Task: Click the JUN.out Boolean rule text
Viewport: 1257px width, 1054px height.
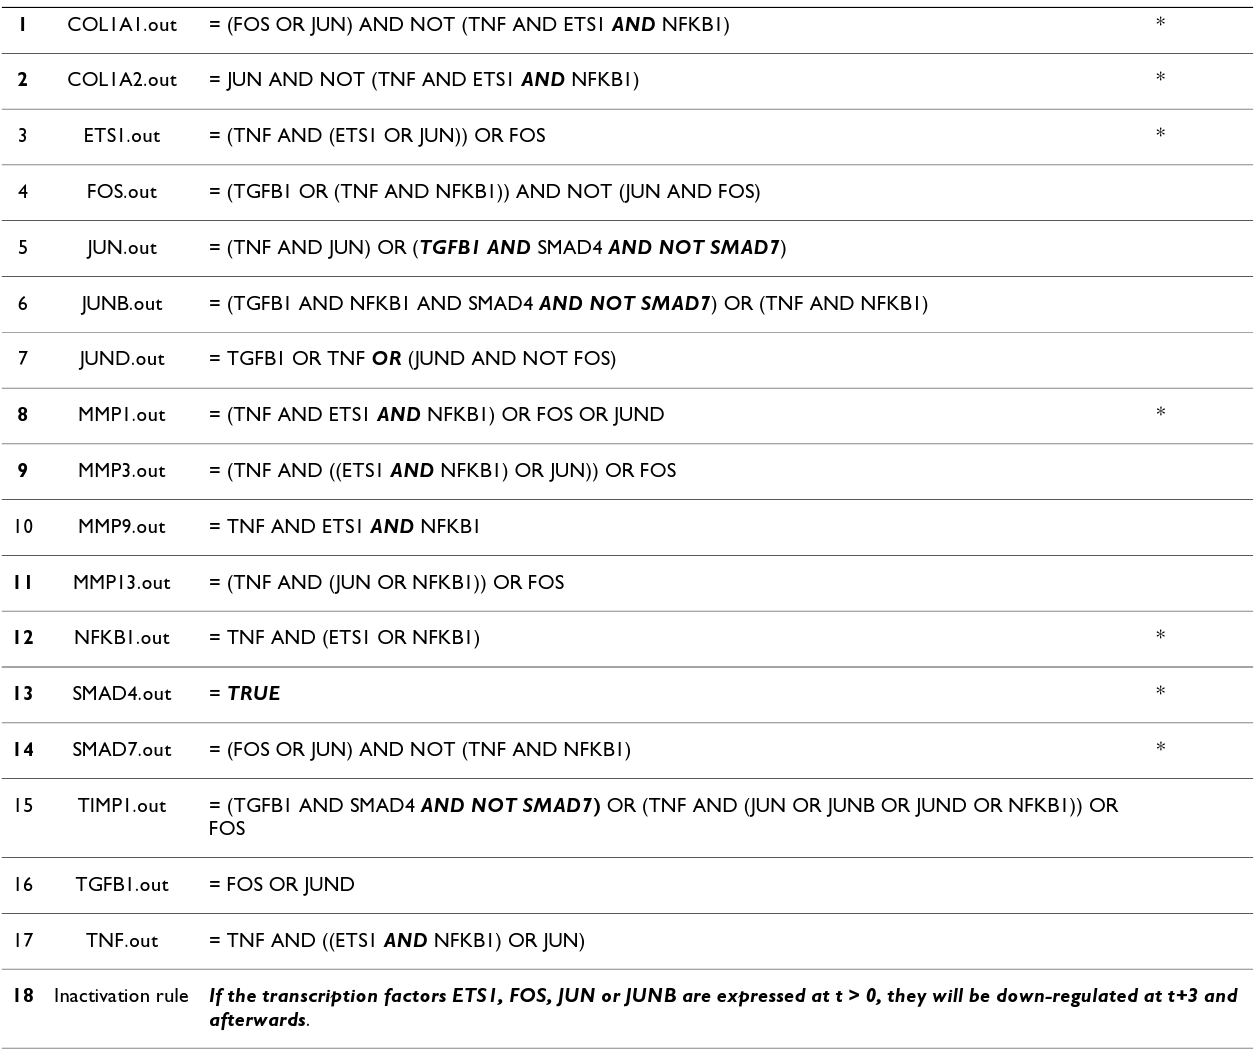Action: [497, 248]
